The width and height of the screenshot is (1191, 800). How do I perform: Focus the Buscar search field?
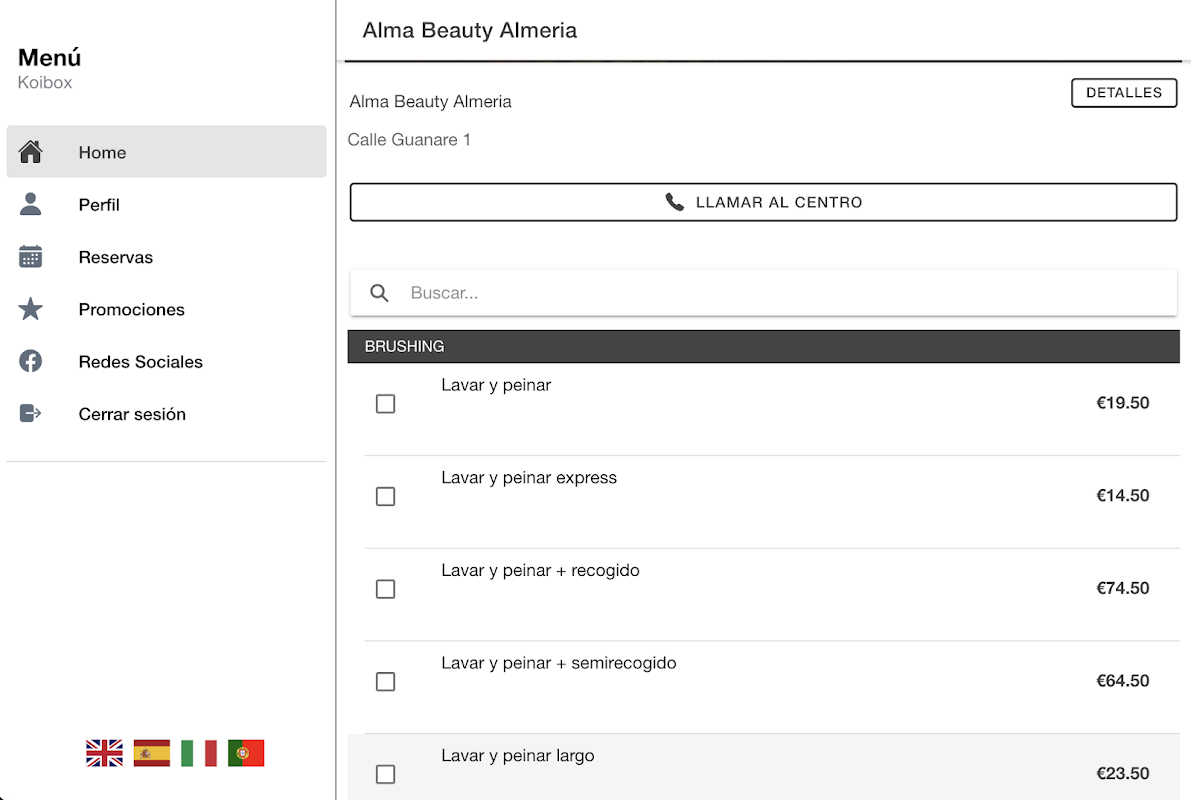(x=763, y=293)
